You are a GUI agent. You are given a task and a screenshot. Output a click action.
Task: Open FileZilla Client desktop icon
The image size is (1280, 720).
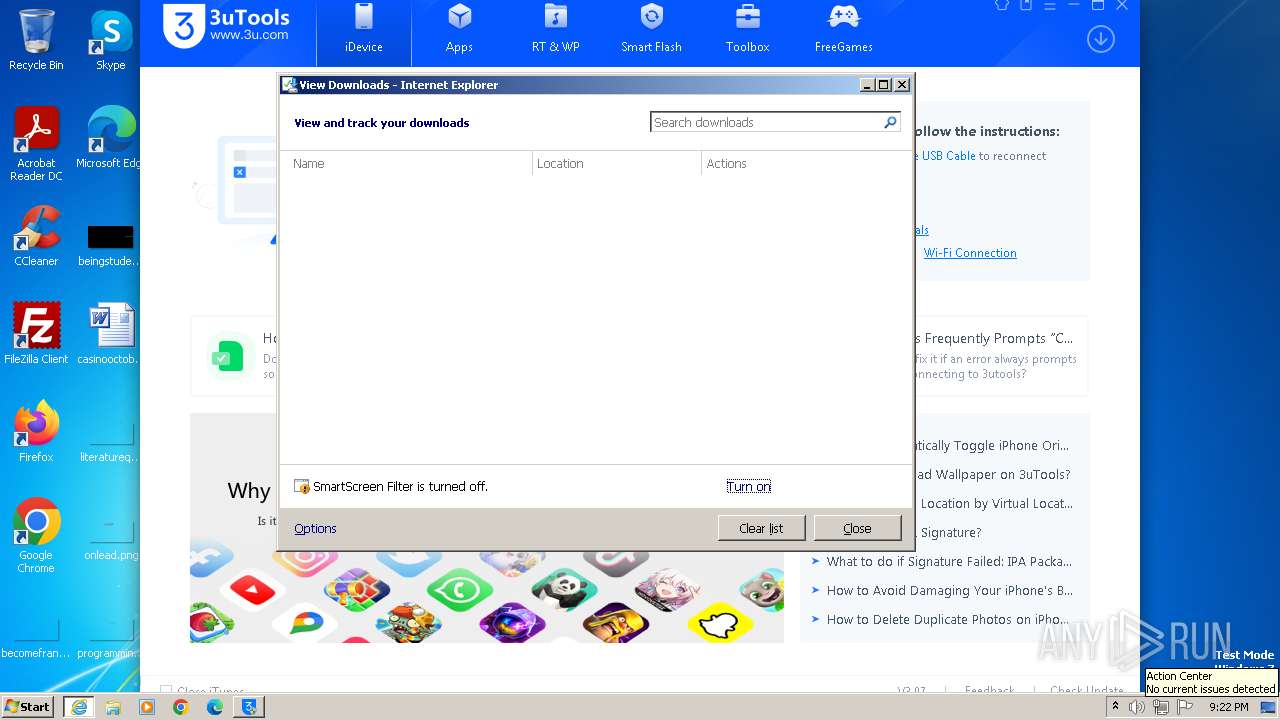(36, 333)
